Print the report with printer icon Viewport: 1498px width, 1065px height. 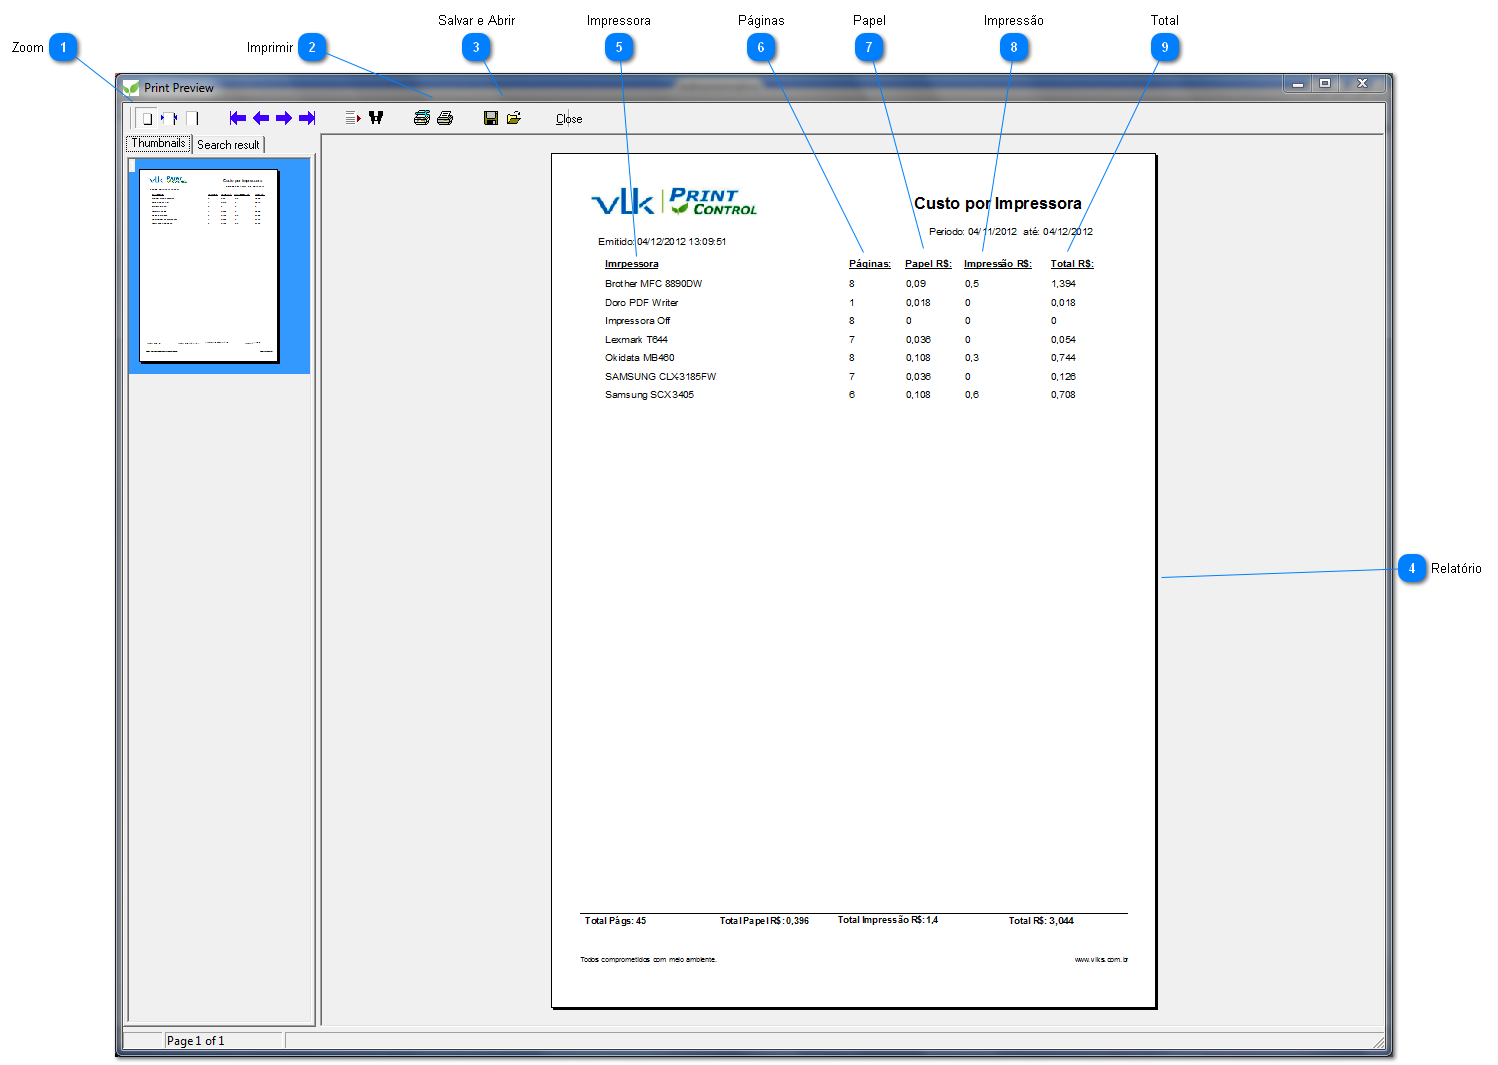coord(445,118)
